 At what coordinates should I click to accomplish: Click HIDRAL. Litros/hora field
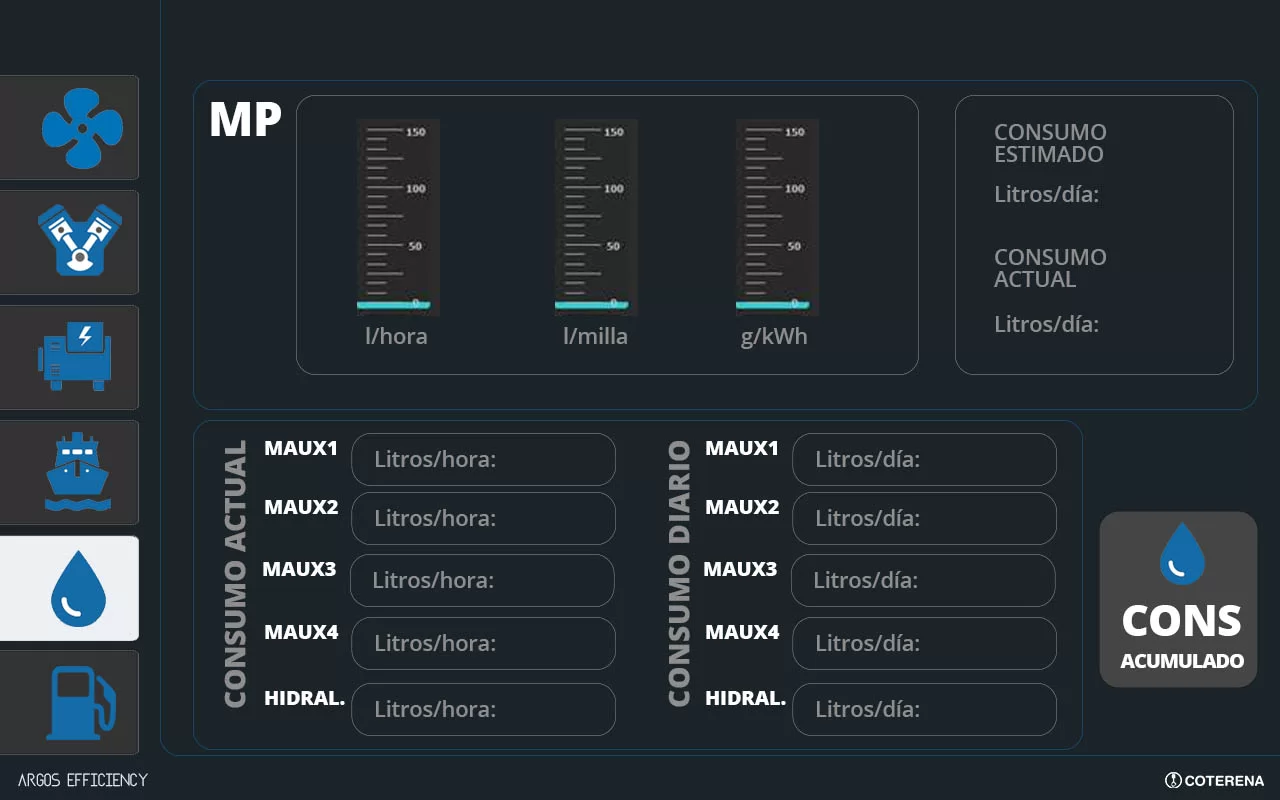(483, 709)
